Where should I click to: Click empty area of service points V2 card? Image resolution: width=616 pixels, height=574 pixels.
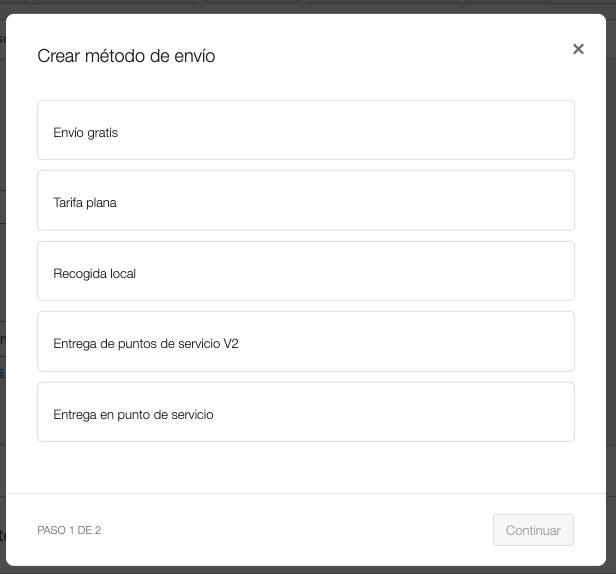pos(405,341)
